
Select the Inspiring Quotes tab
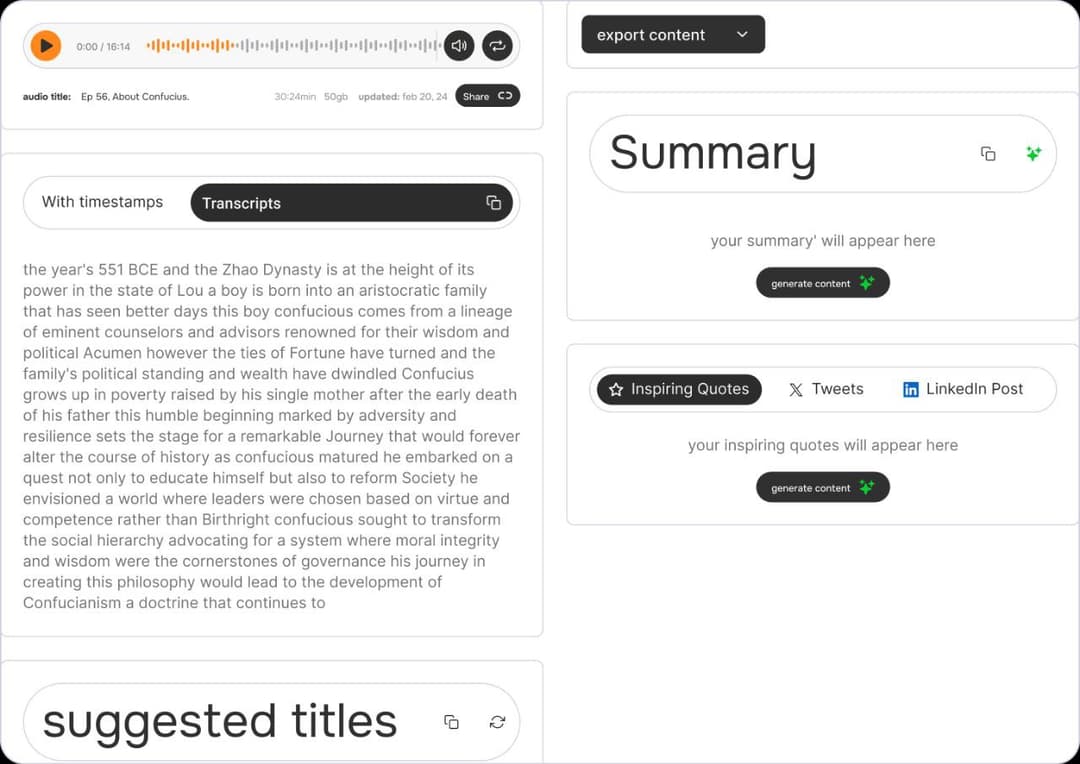[x=679, y=389]
